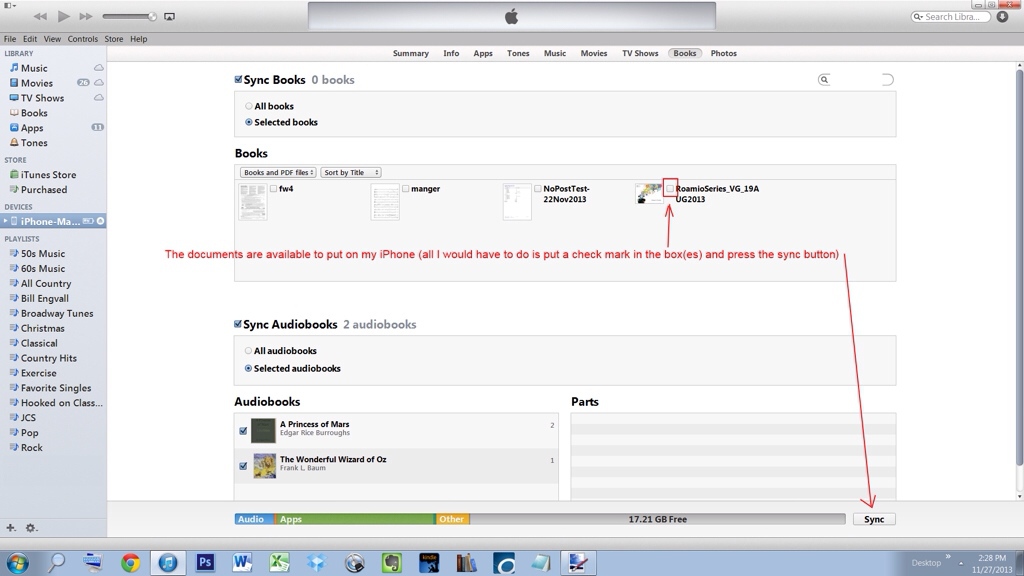Open the Controls menu

[83, 39]
